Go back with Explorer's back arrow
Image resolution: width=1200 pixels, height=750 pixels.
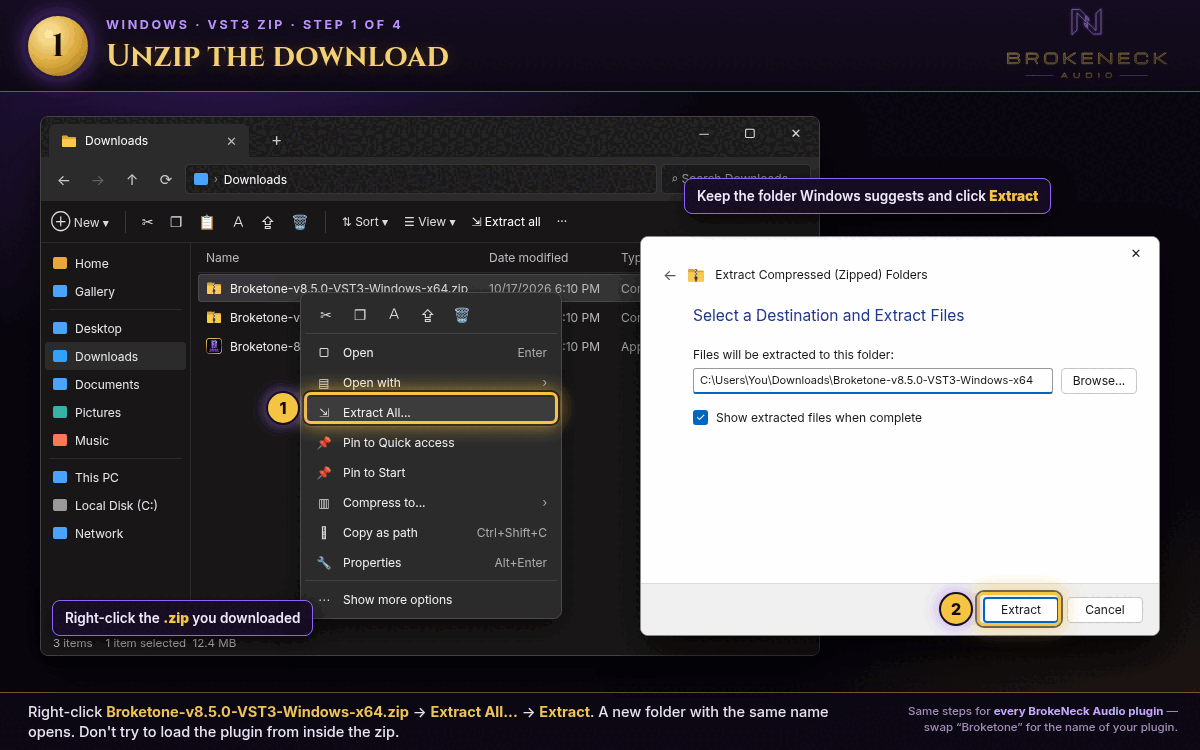tap(64, 180)
